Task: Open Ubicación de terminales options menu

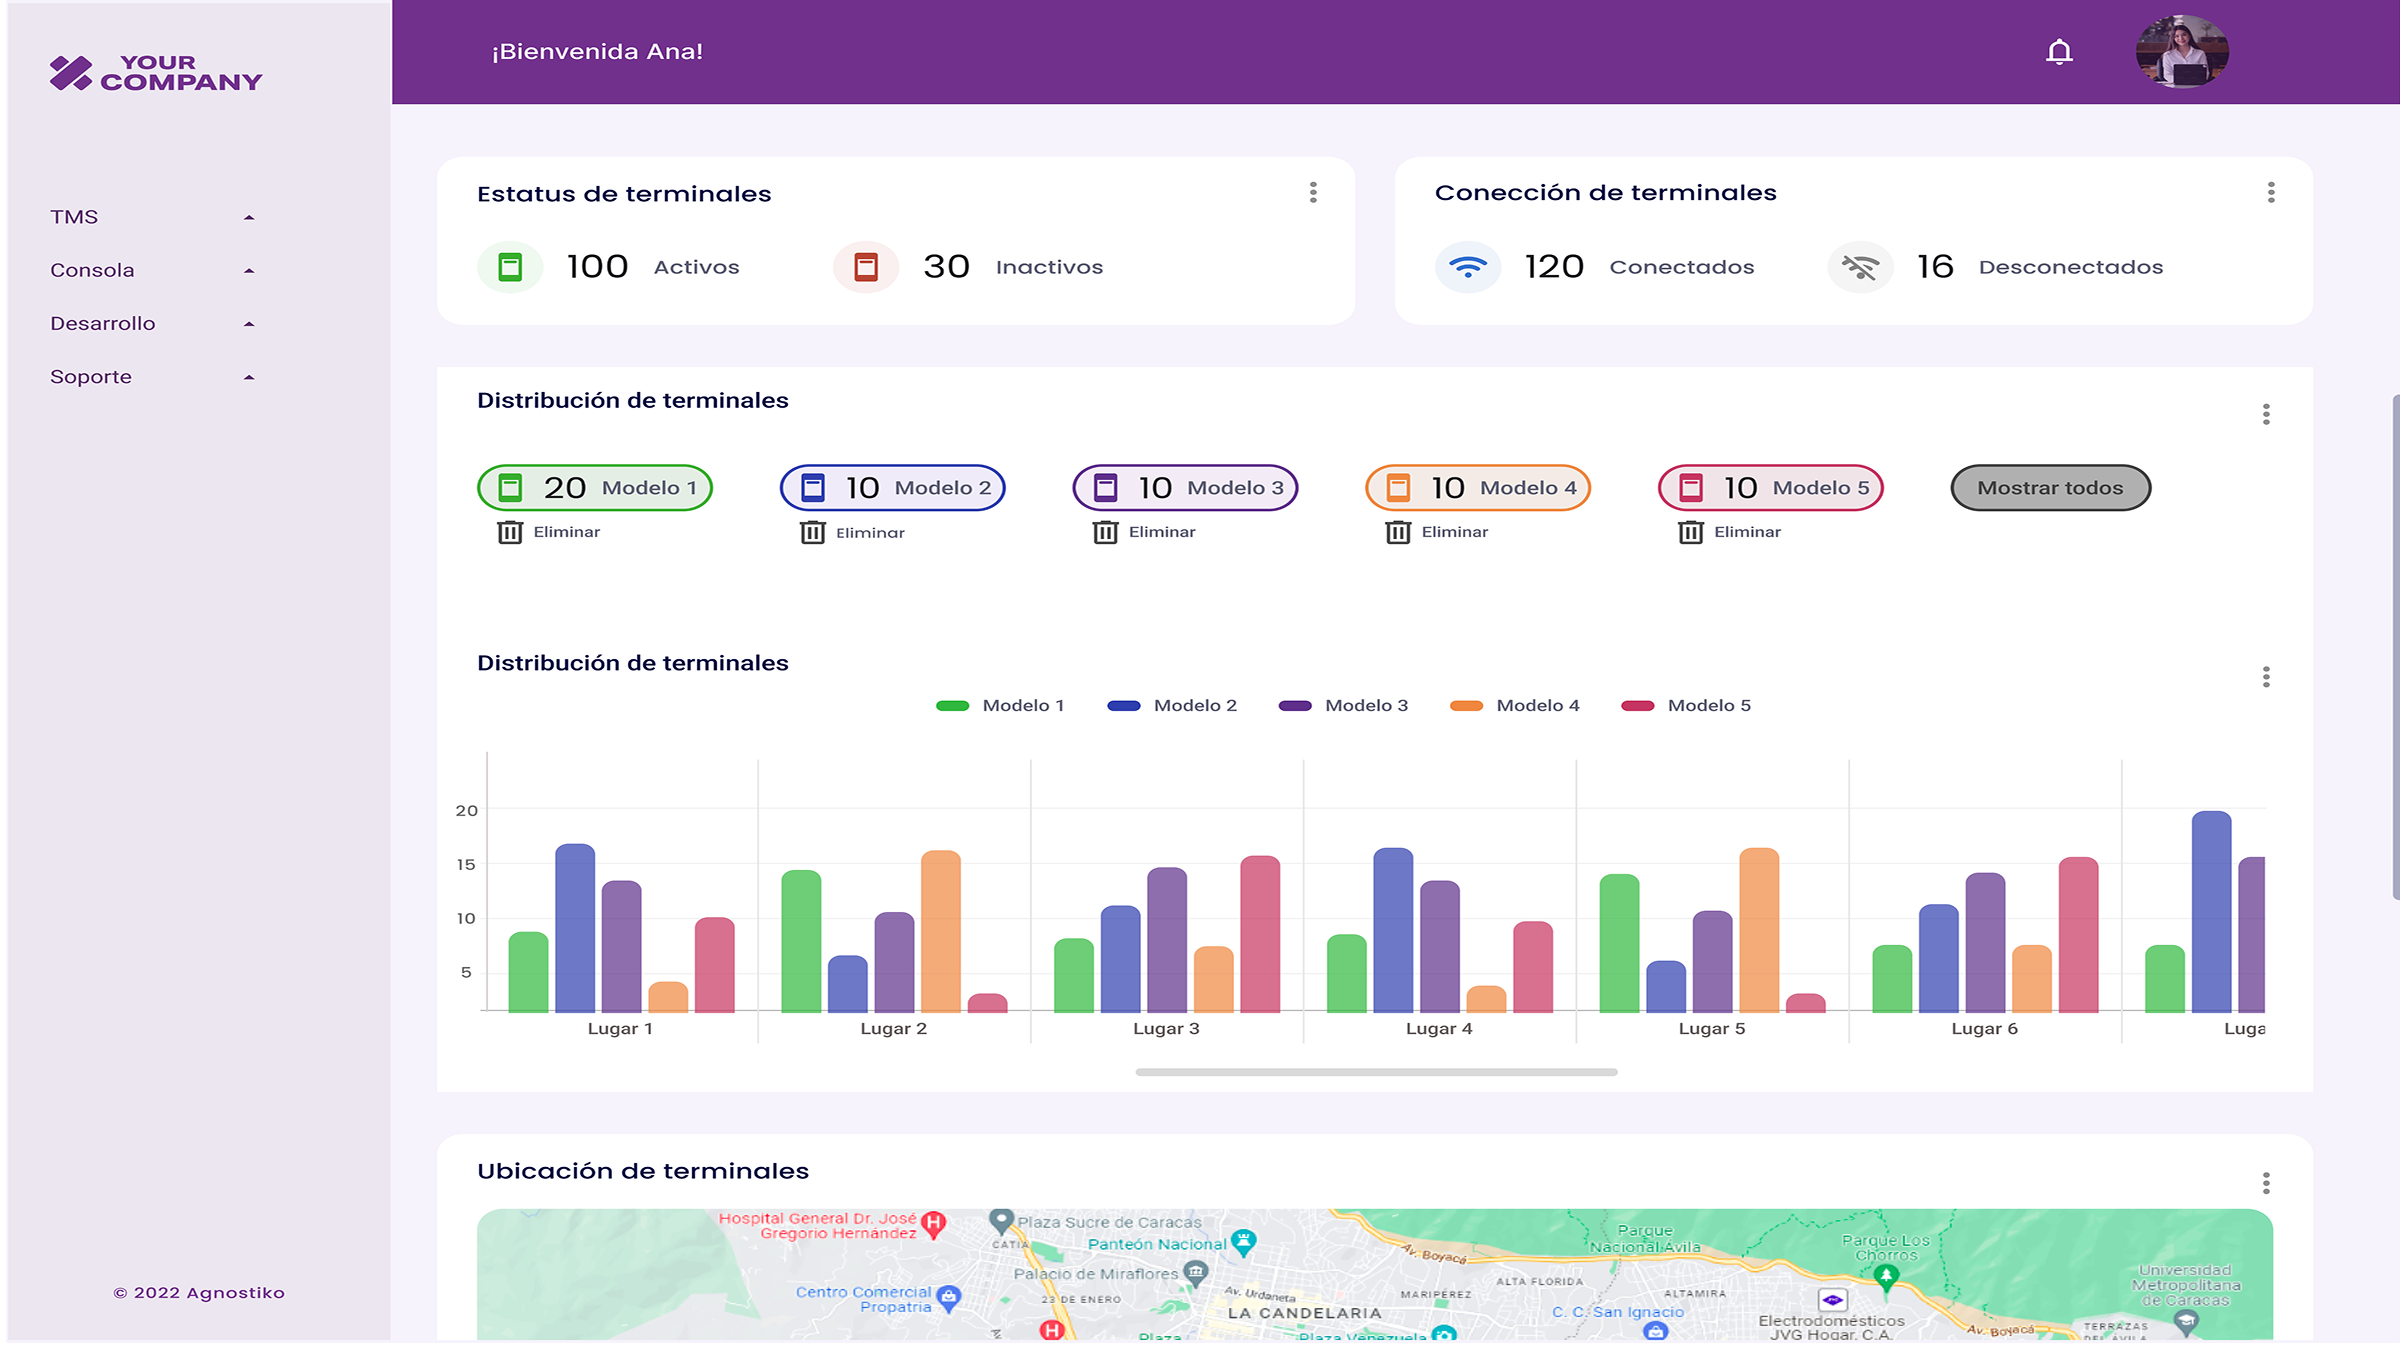Action: (2266, 1184)
